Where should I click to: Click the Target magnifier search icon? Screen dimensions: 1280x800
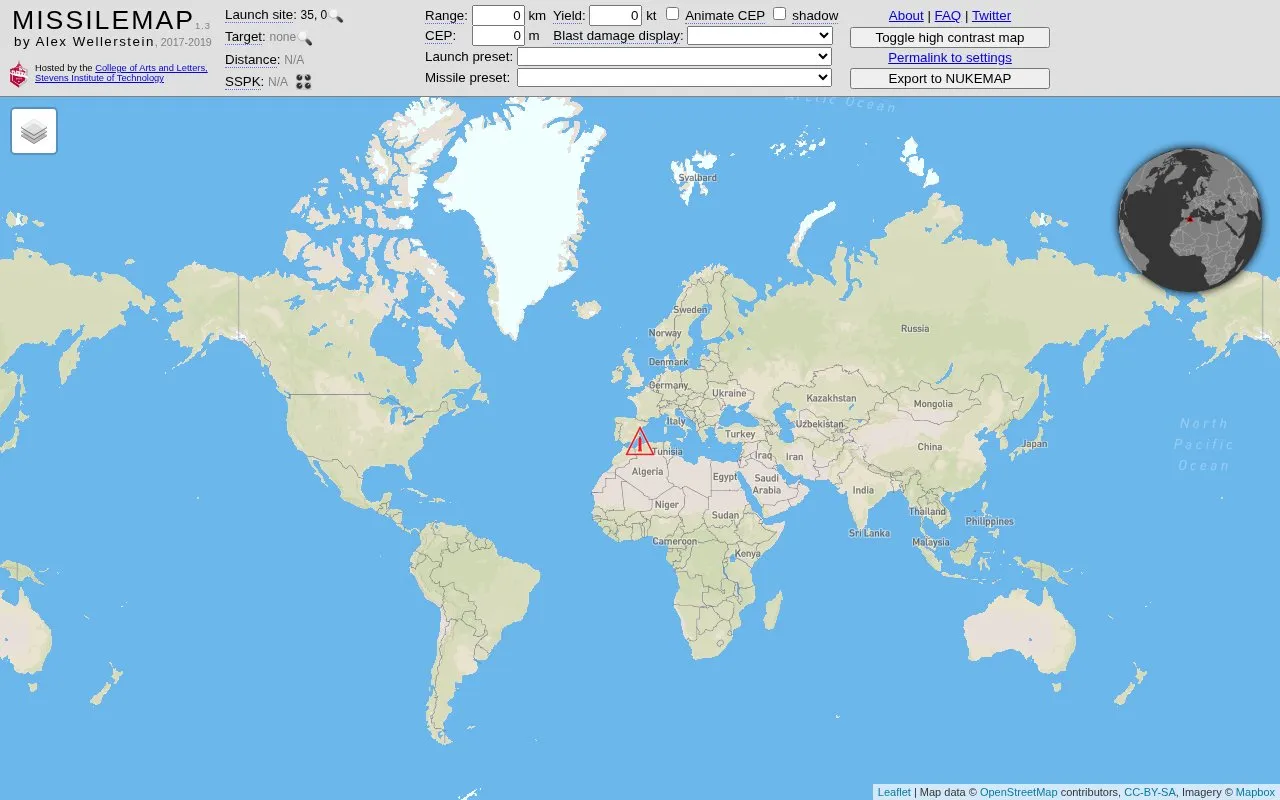(x=305, y=38)
